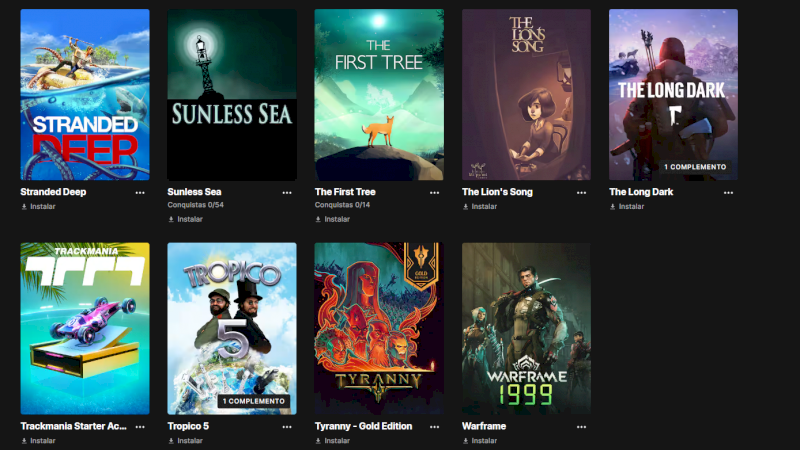The width and height of the screenshot is (800, 450).
Task: Install Stranded Deep via Instalar link
Action: tap(38, 207)
